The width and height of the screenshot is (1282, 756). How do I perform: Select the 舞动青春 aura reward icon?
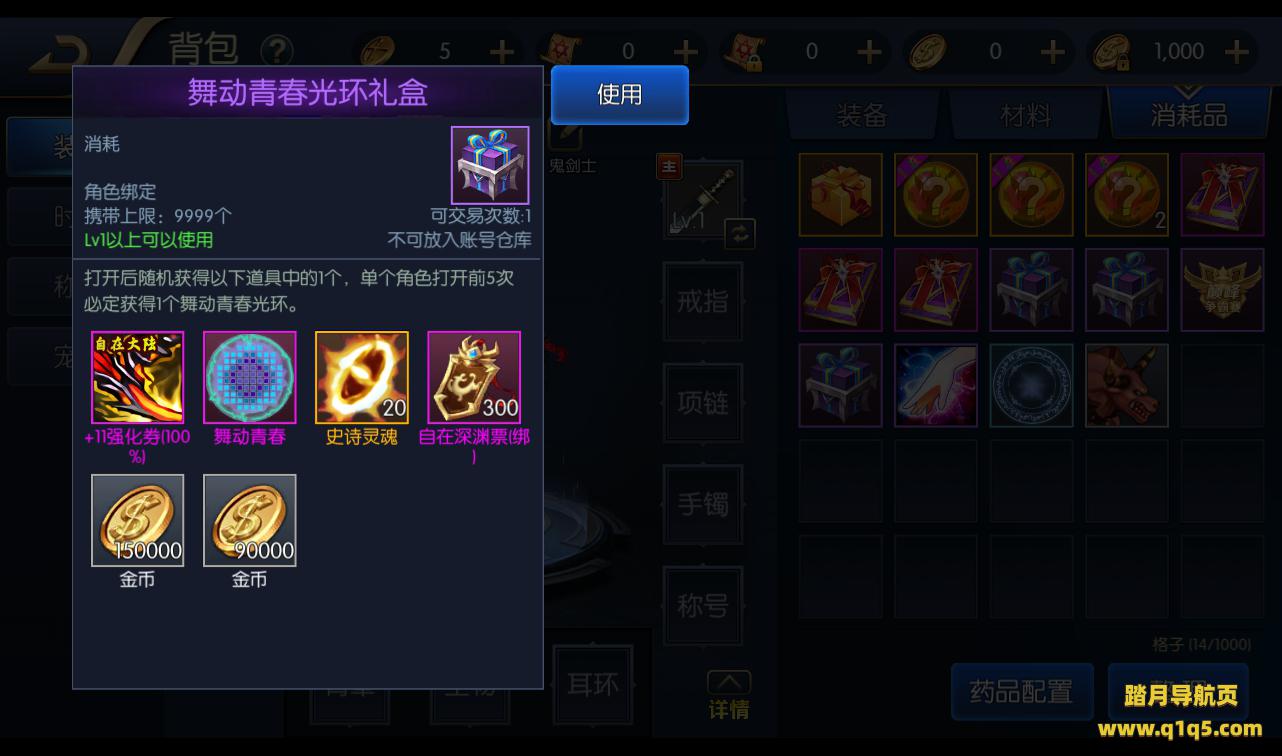250,378
